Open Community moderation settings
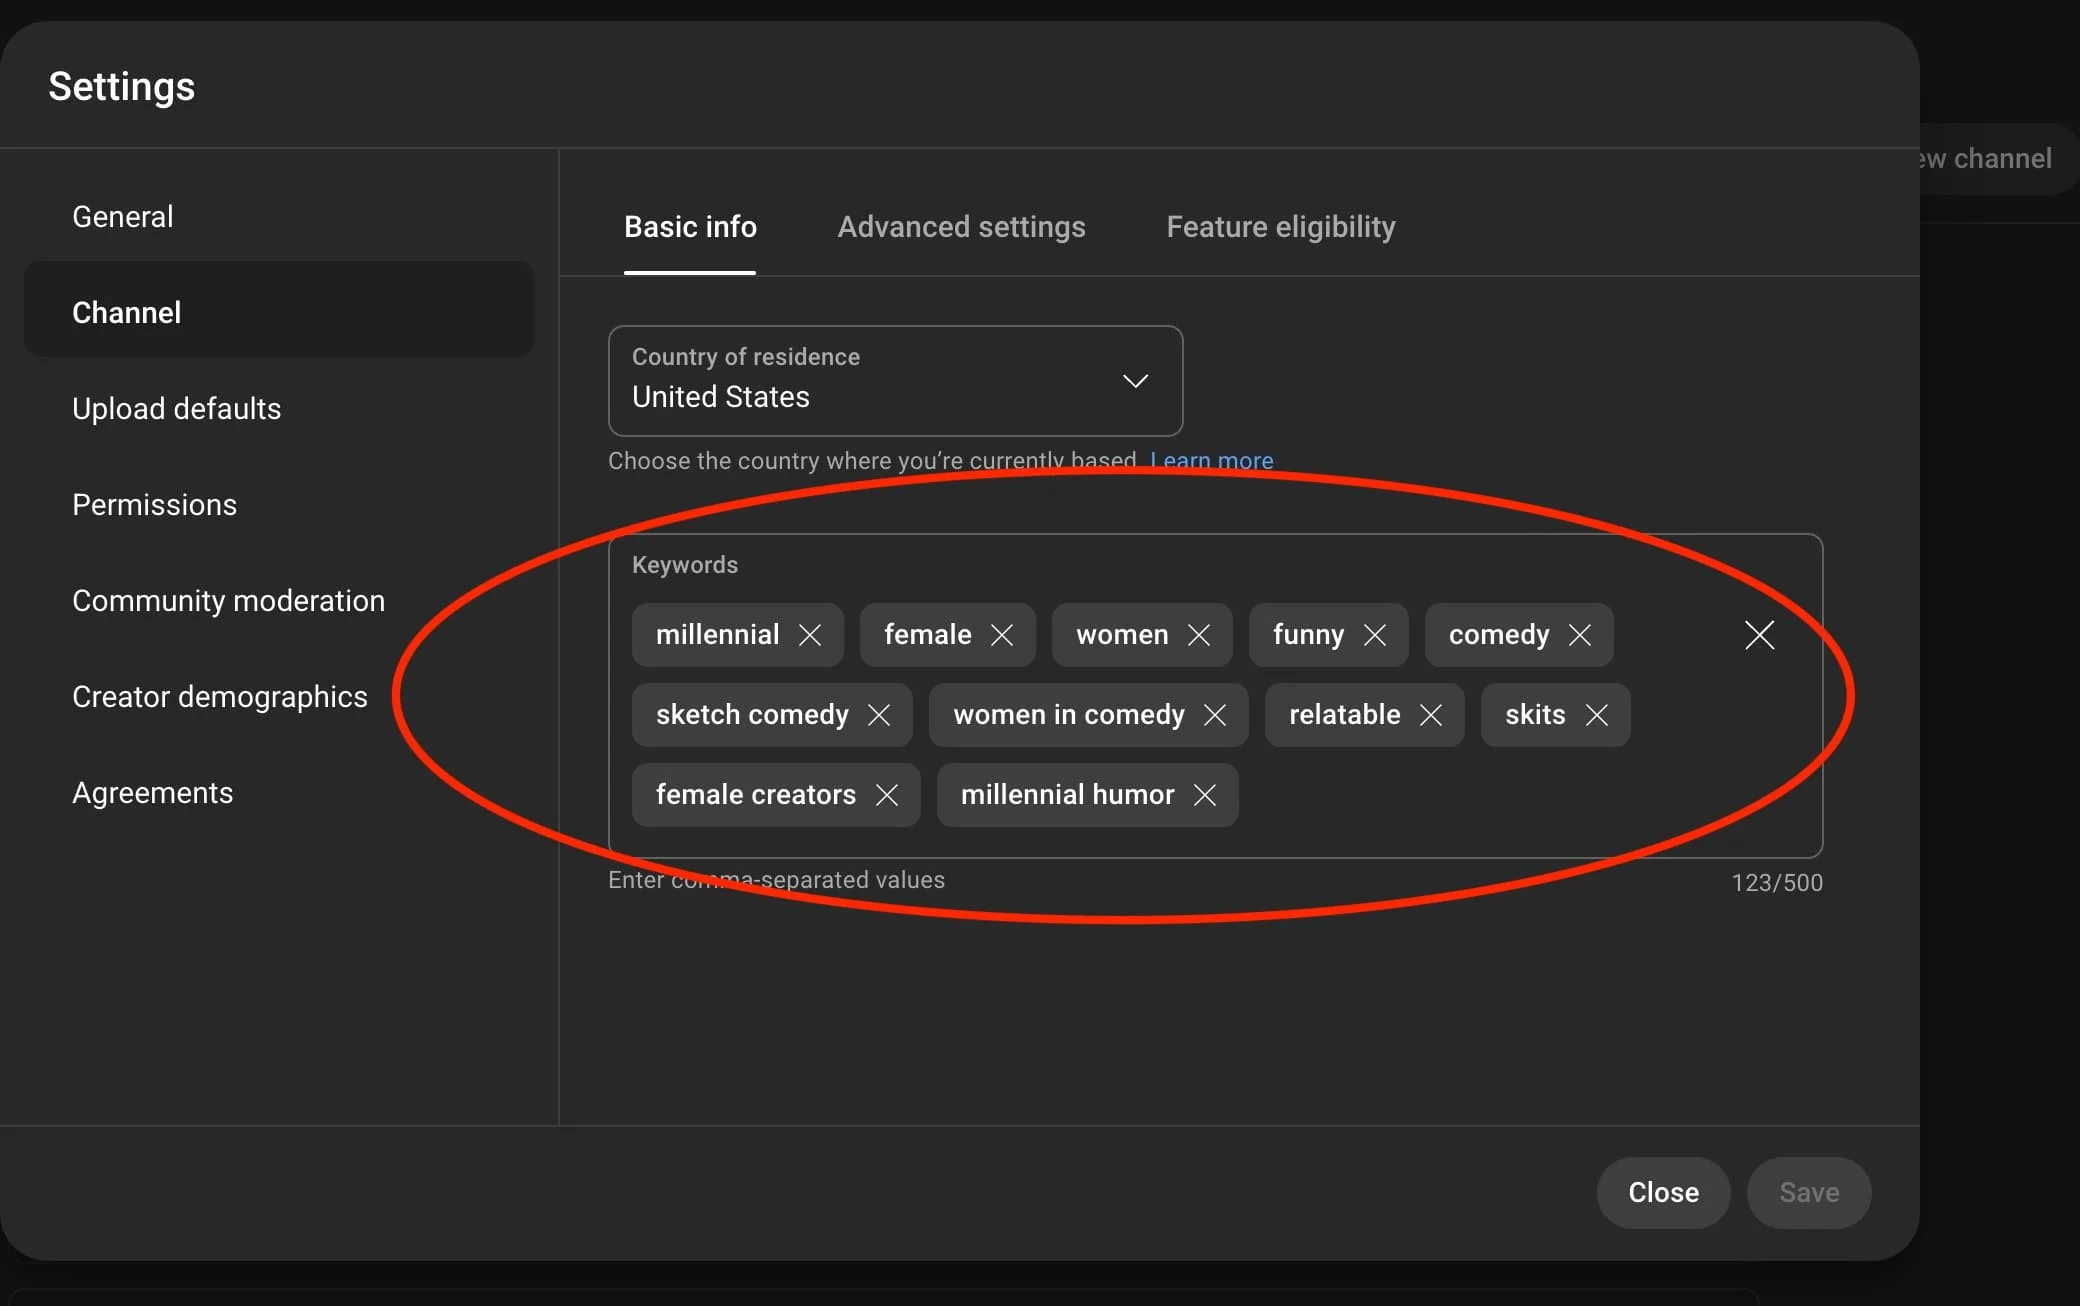2080x1306 pixels. [x=228, y=601]
